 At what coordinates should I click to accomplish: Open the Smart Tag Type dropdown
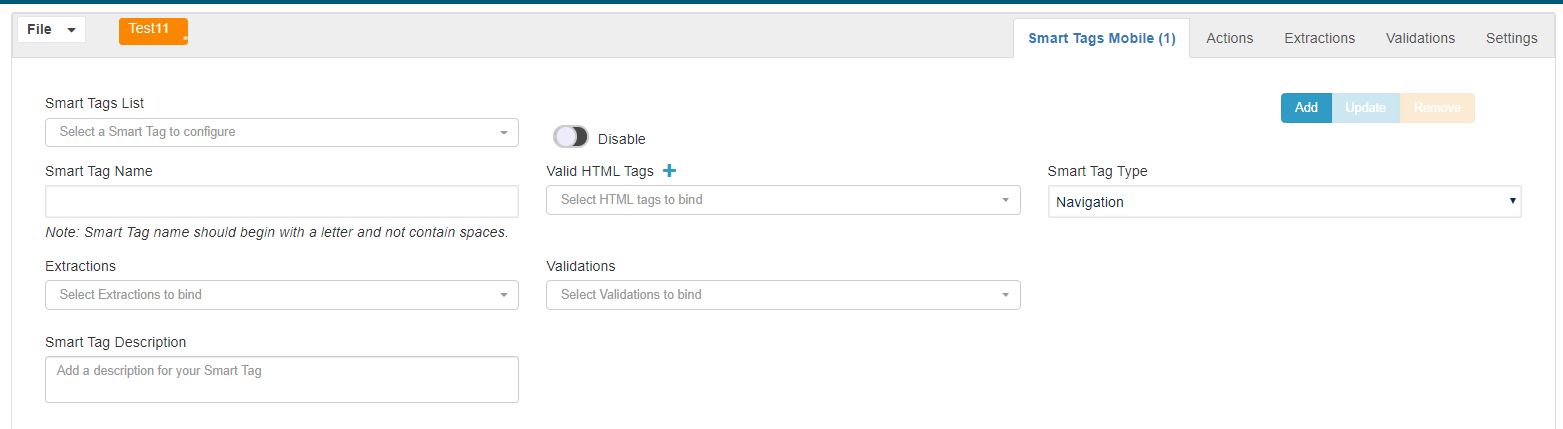(x=1285, y=202)
